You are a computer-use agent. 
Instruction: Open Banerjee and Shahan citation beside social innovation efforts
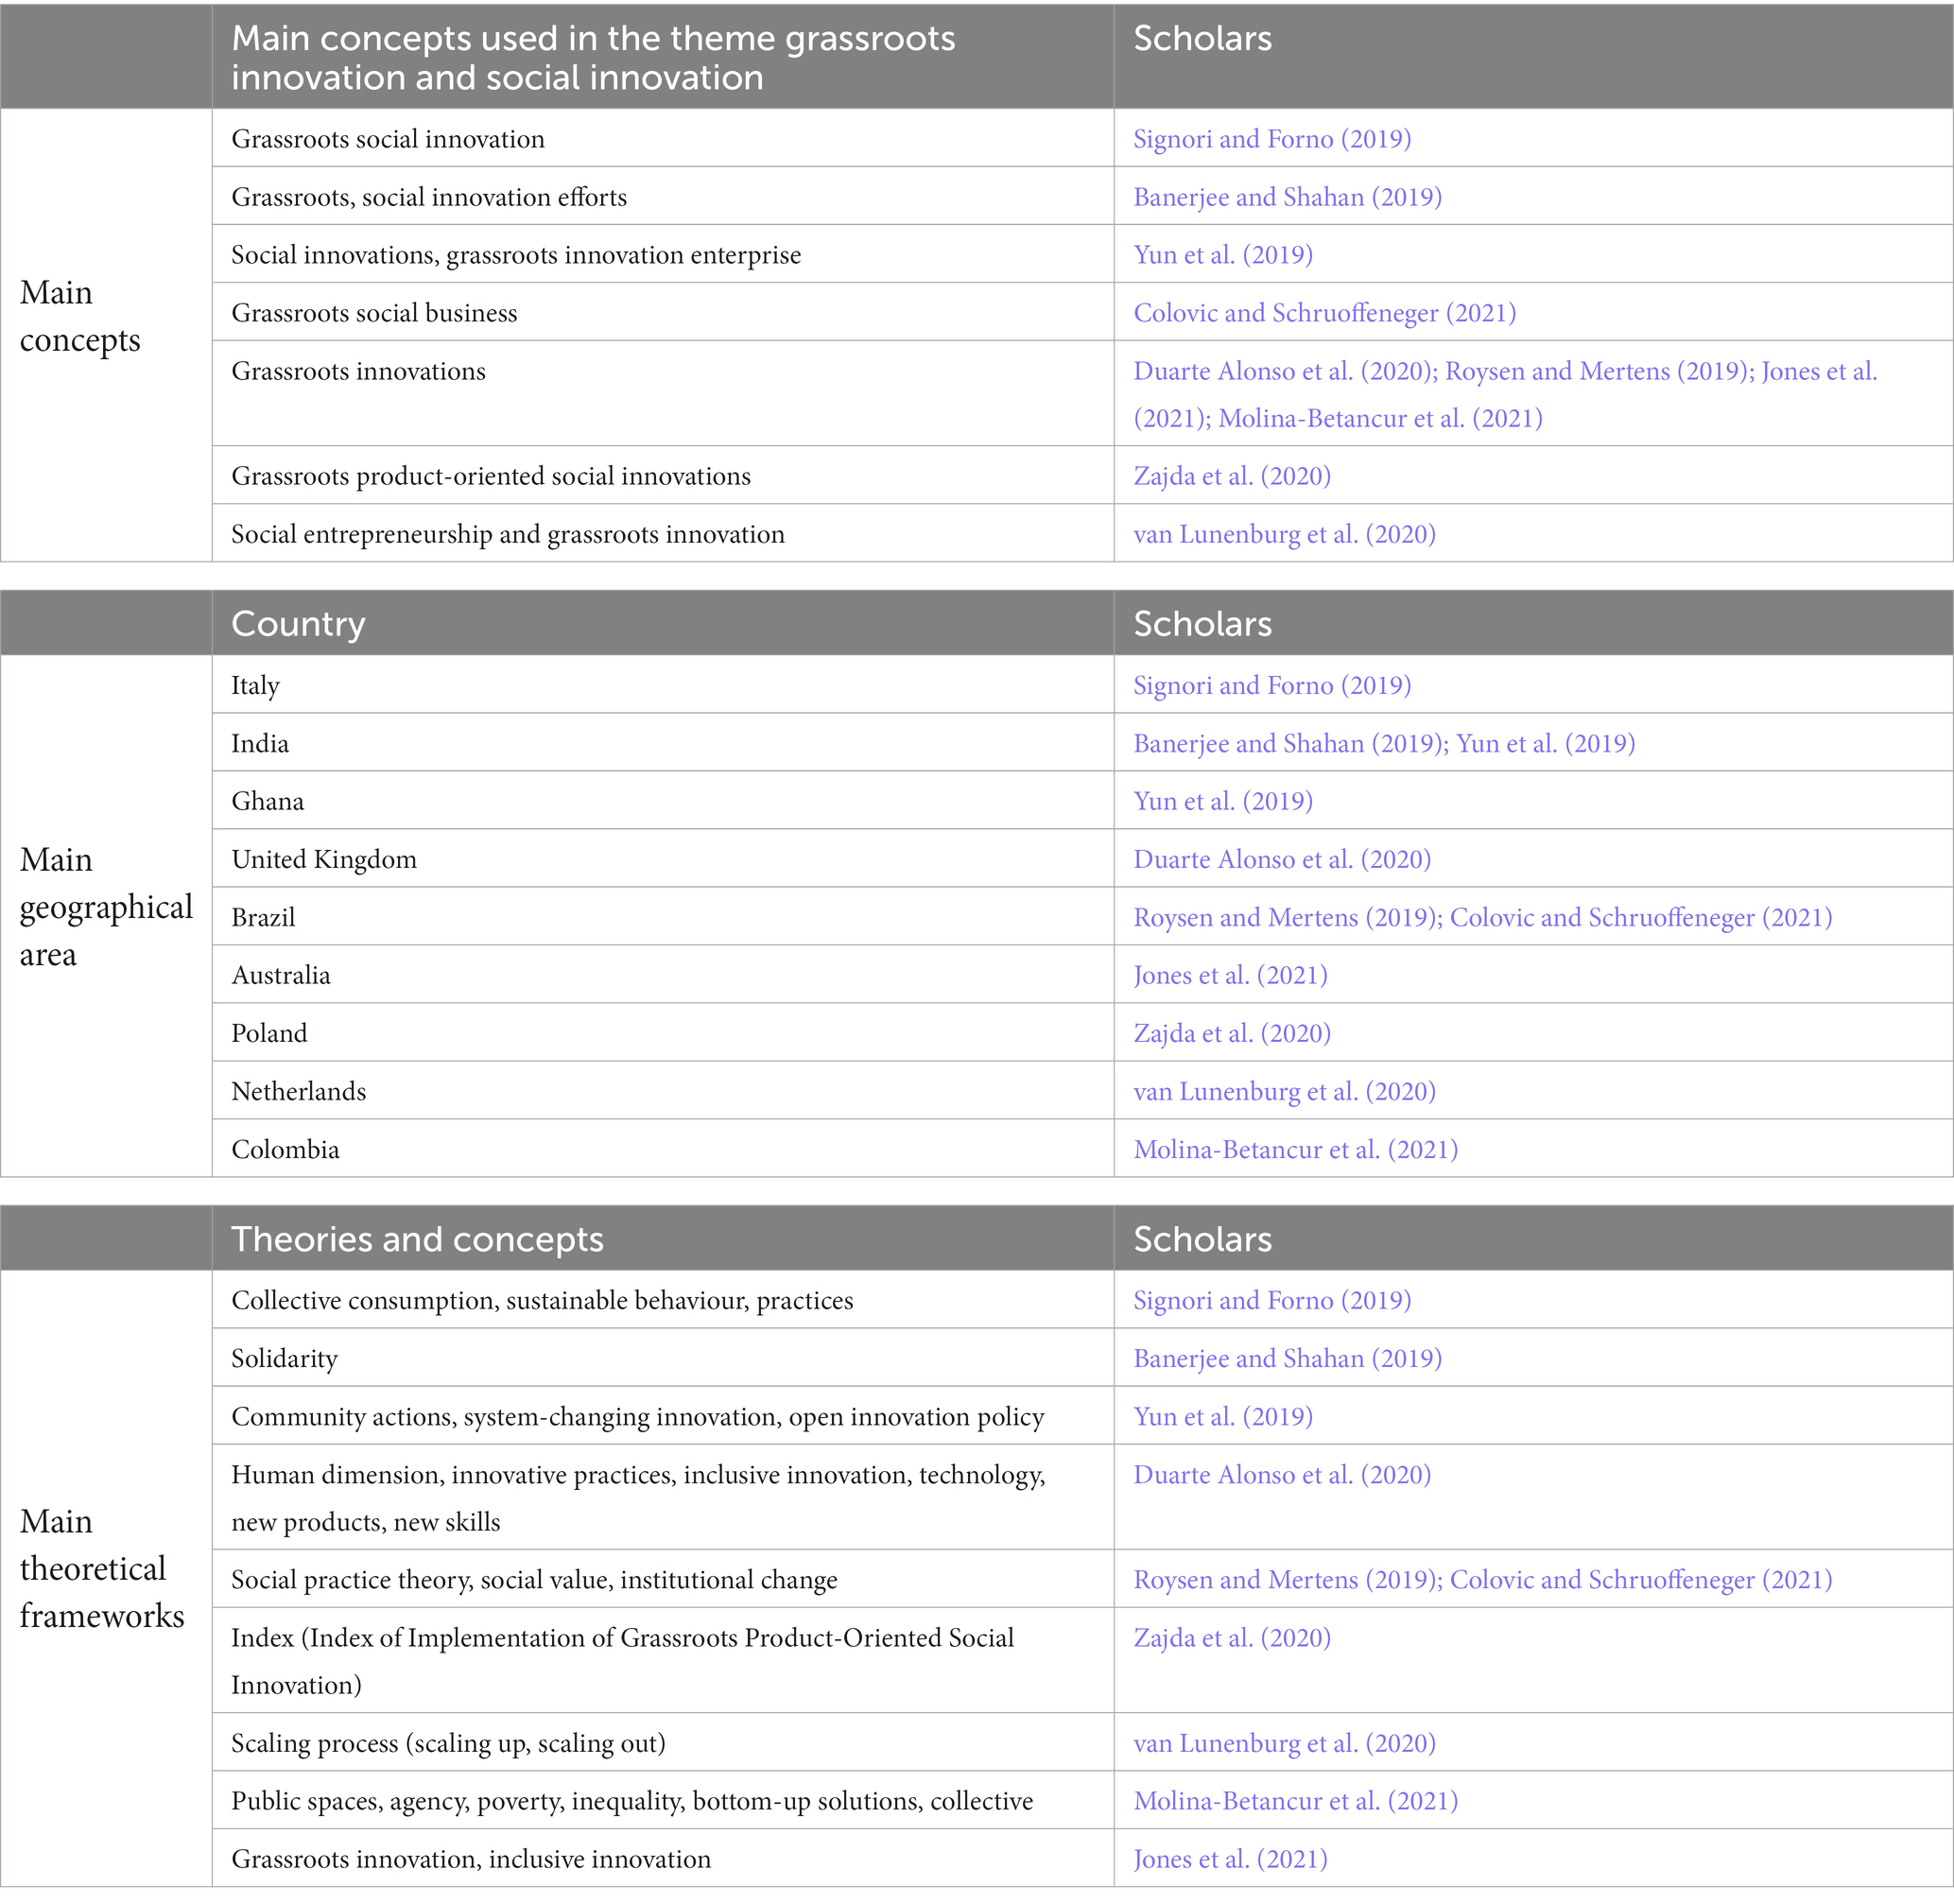1287,197
